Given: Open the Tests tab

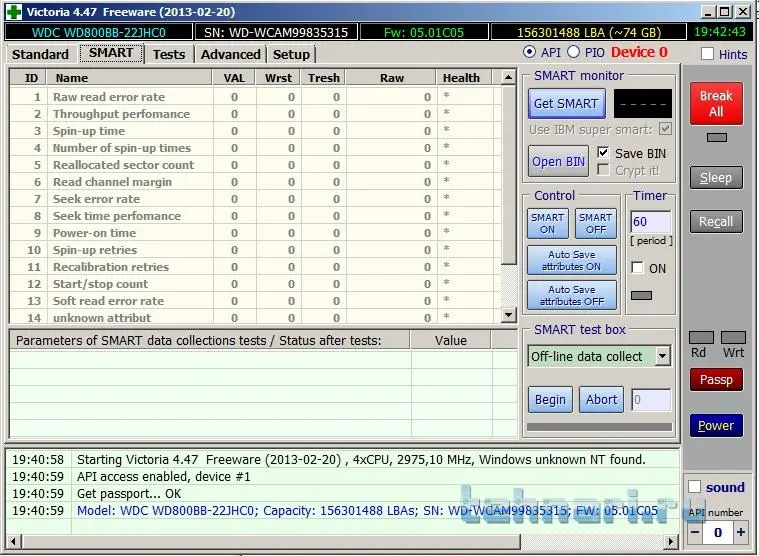Looking at the screenshot, I should (x=169, y=54).
